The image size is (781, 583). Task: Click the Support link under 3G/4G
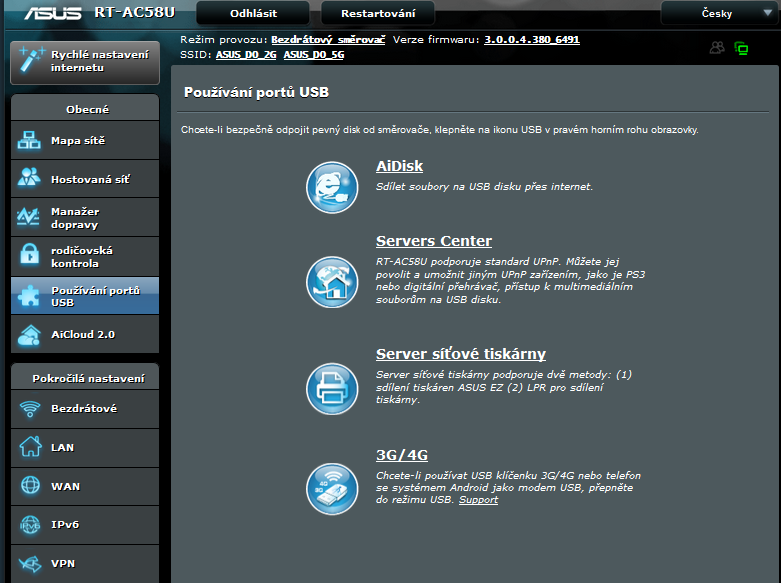point(478,500)
